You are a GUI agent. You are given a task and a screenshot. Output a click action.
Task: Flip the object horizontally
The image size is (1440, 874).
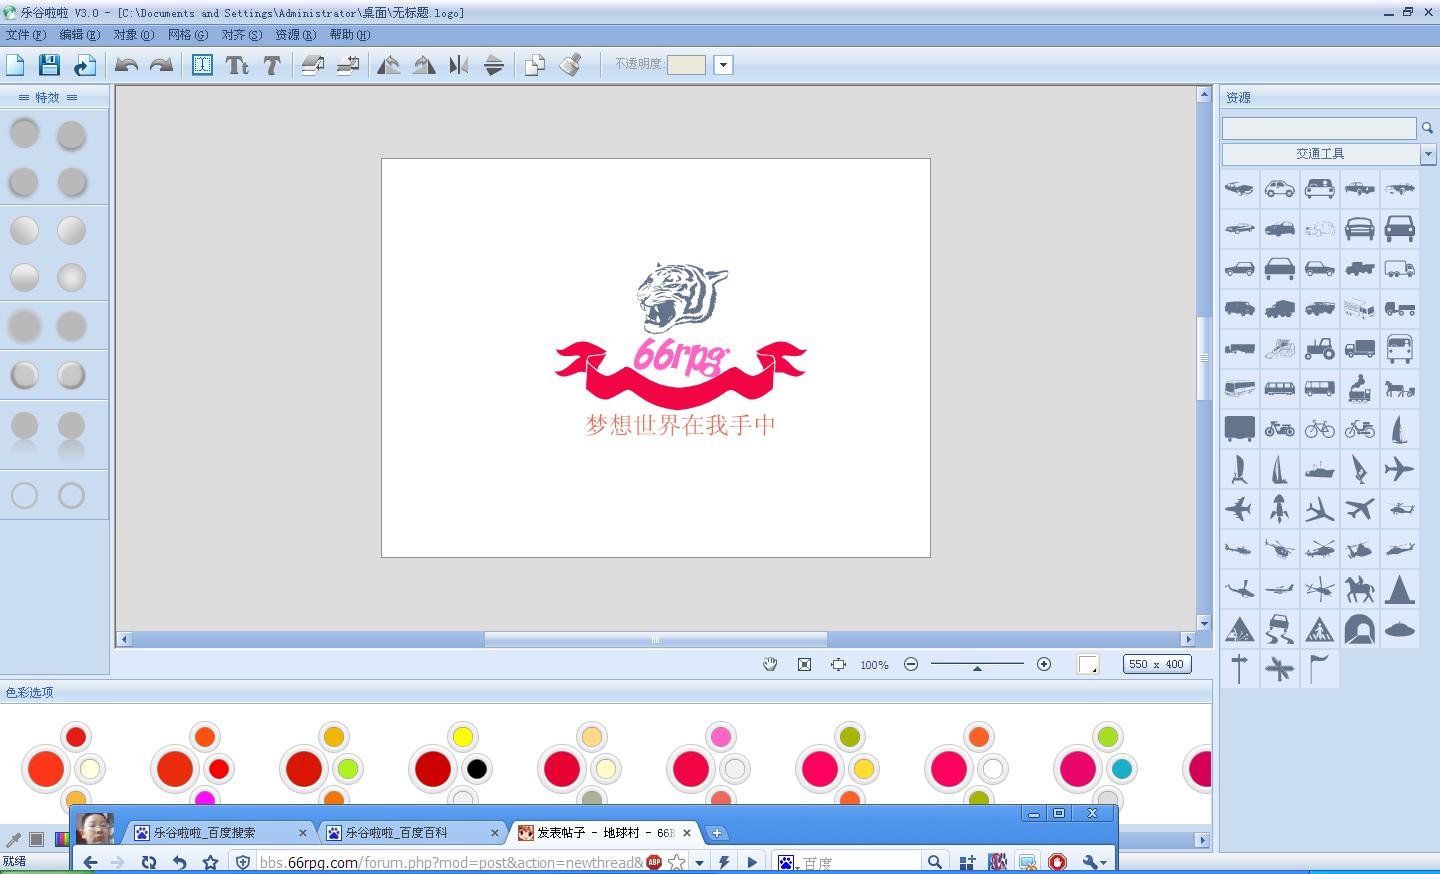pos(458,65)
